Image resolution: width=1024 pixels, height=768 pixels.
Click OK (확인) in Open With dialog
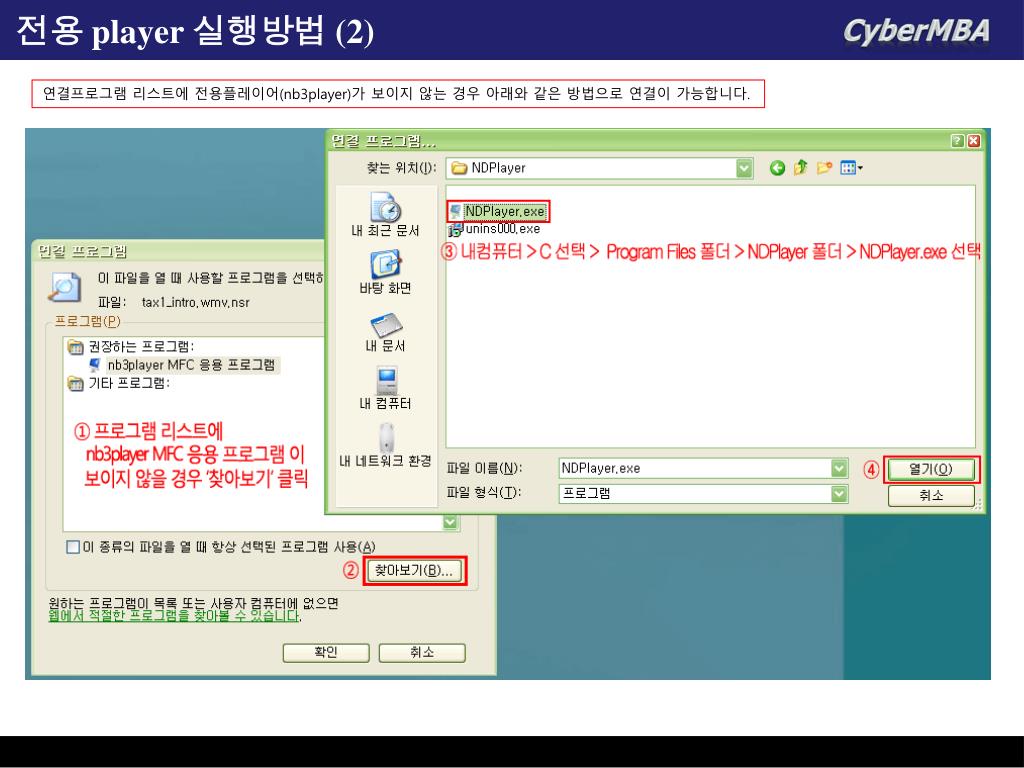coord(326,652)
